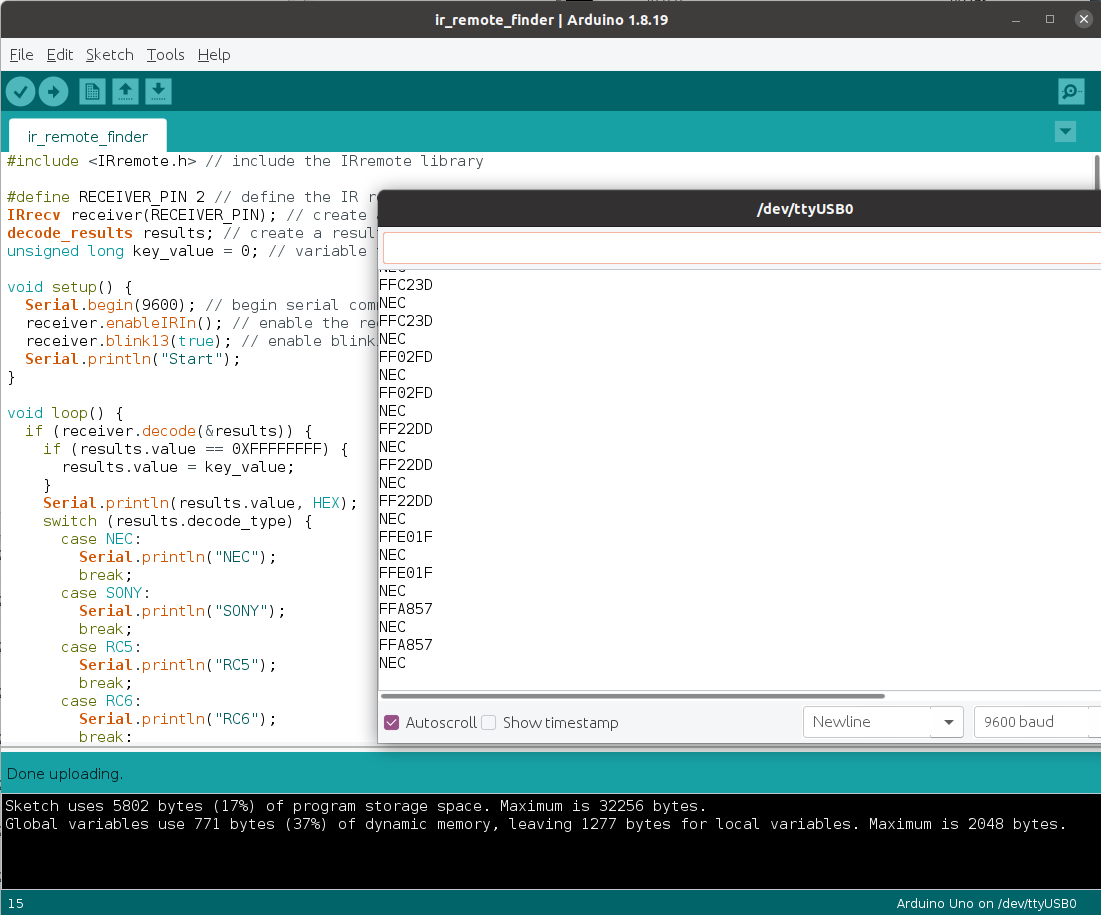This screenshot has width=1101, height=915.
Task: Open a sketch with the Open icon
Action: [x=125, y=91]
